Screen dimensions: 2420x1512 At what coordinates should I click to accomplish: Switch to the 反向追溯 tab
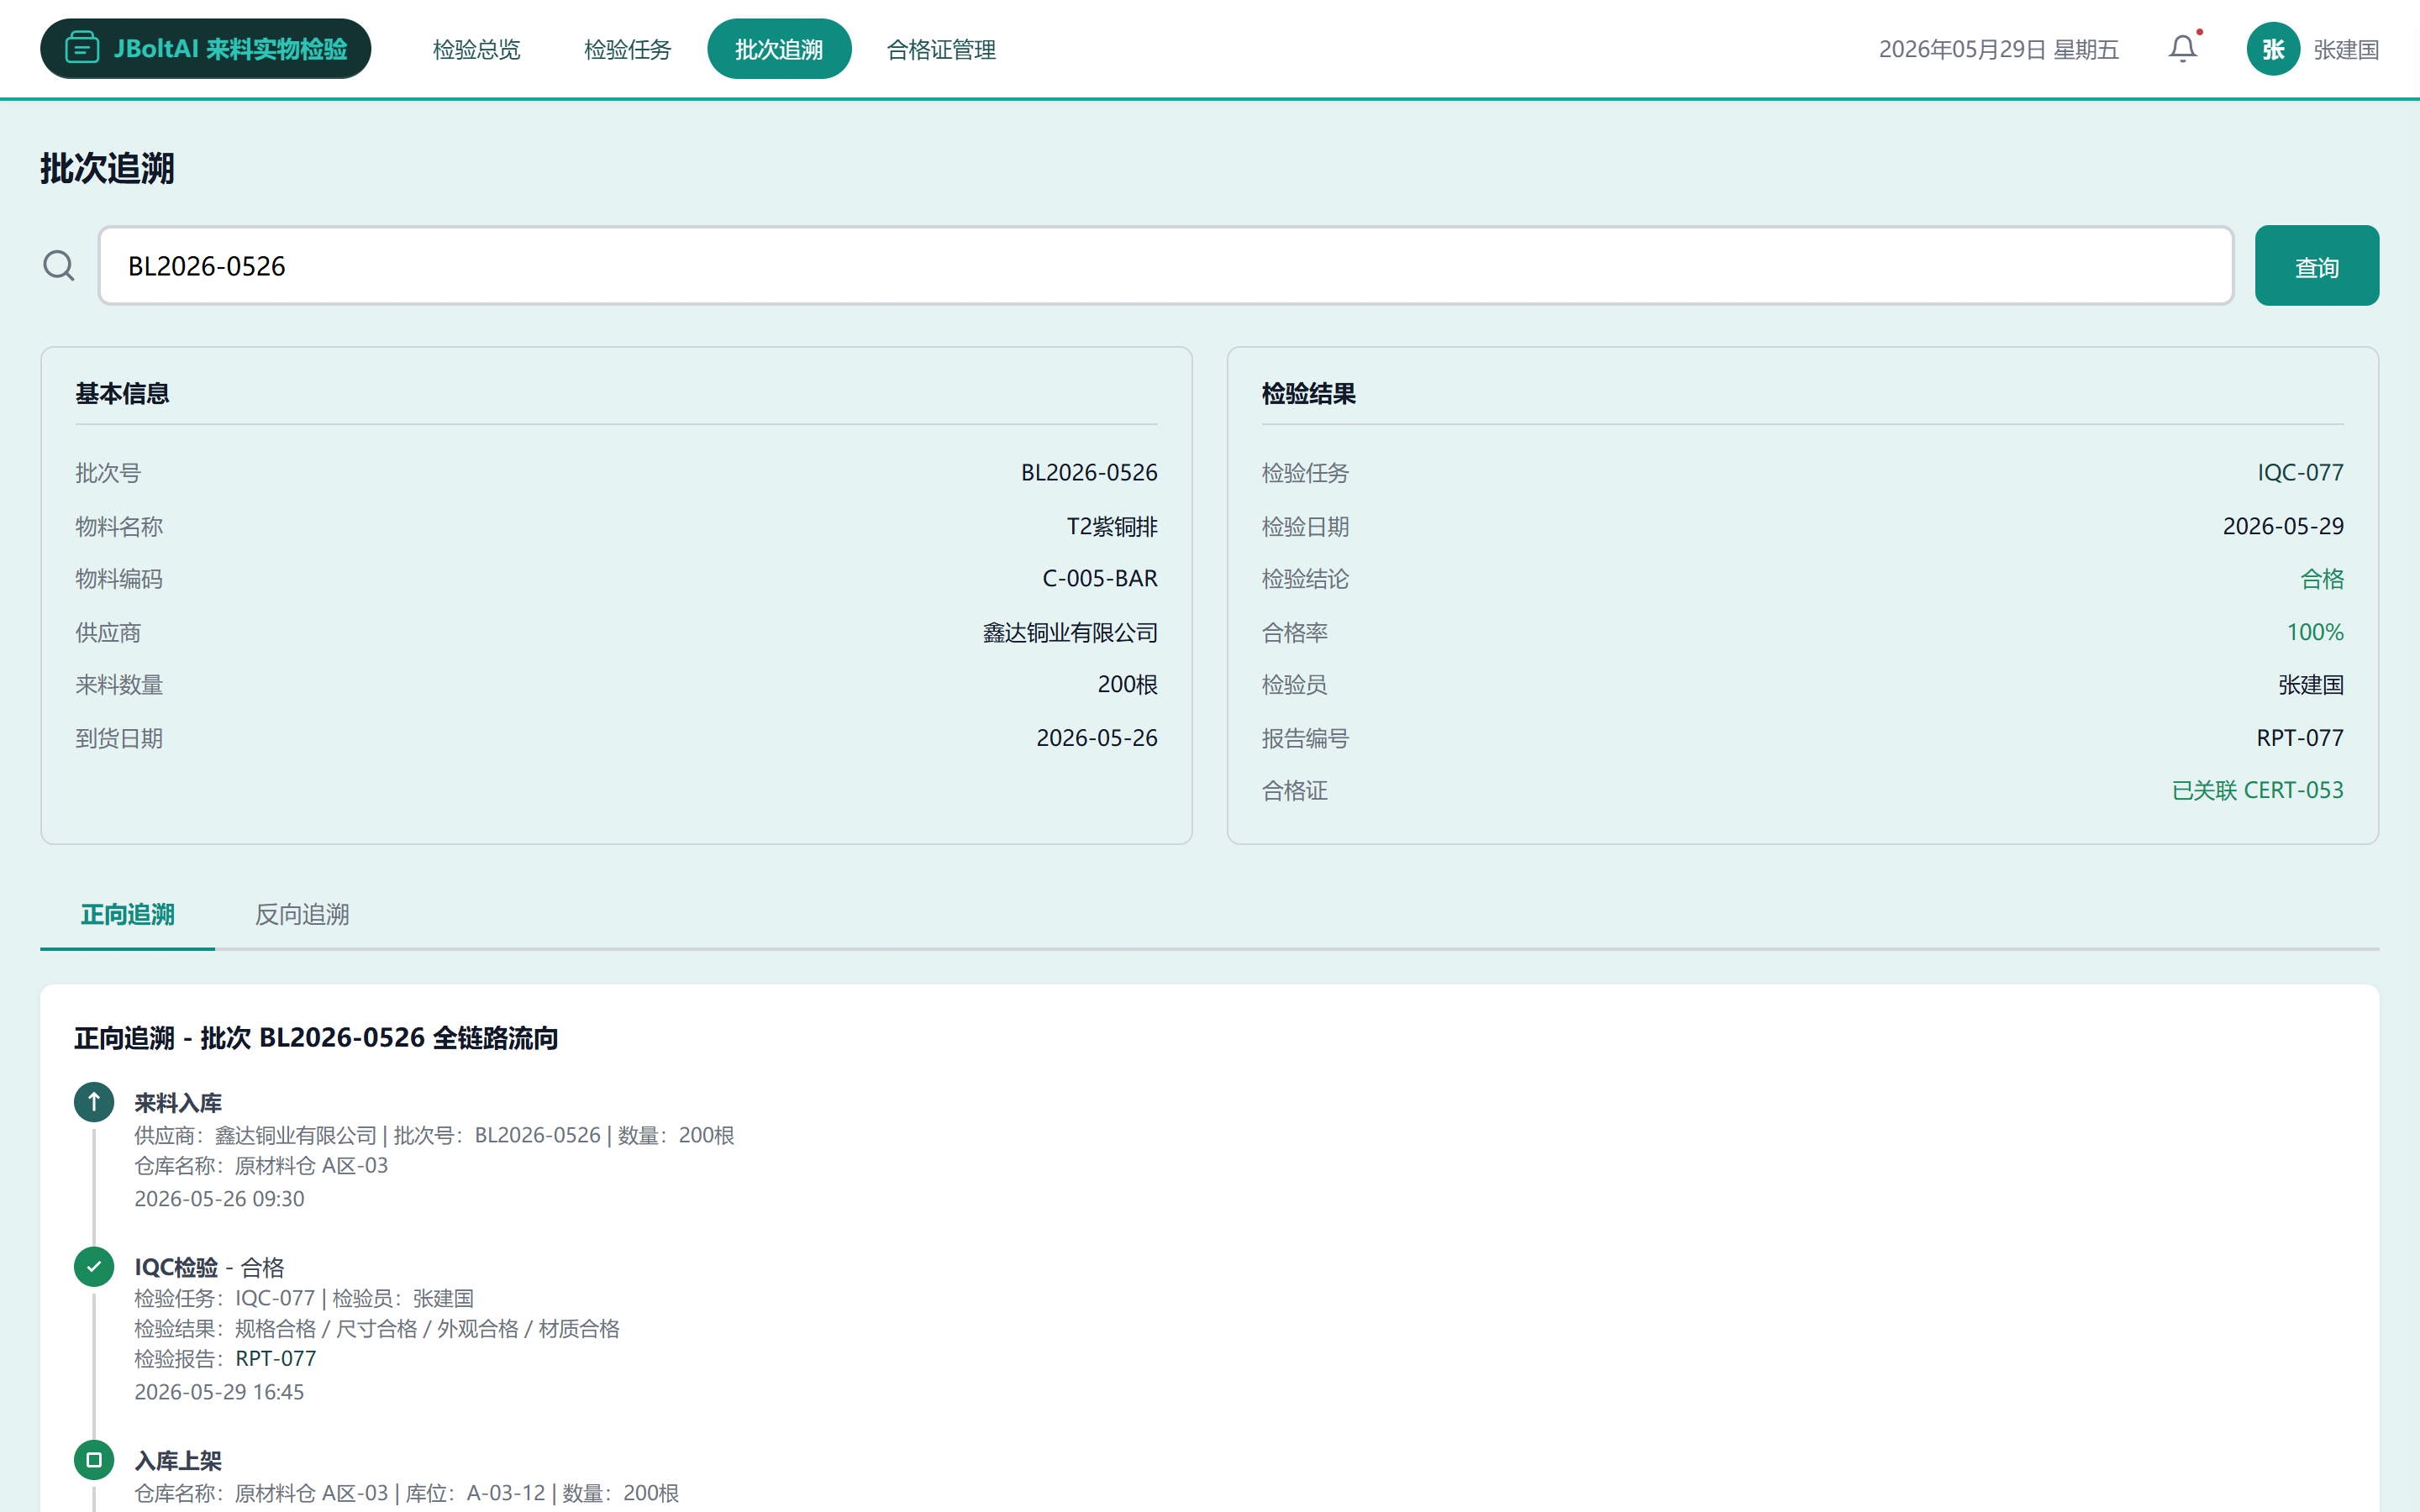(302, 914)
